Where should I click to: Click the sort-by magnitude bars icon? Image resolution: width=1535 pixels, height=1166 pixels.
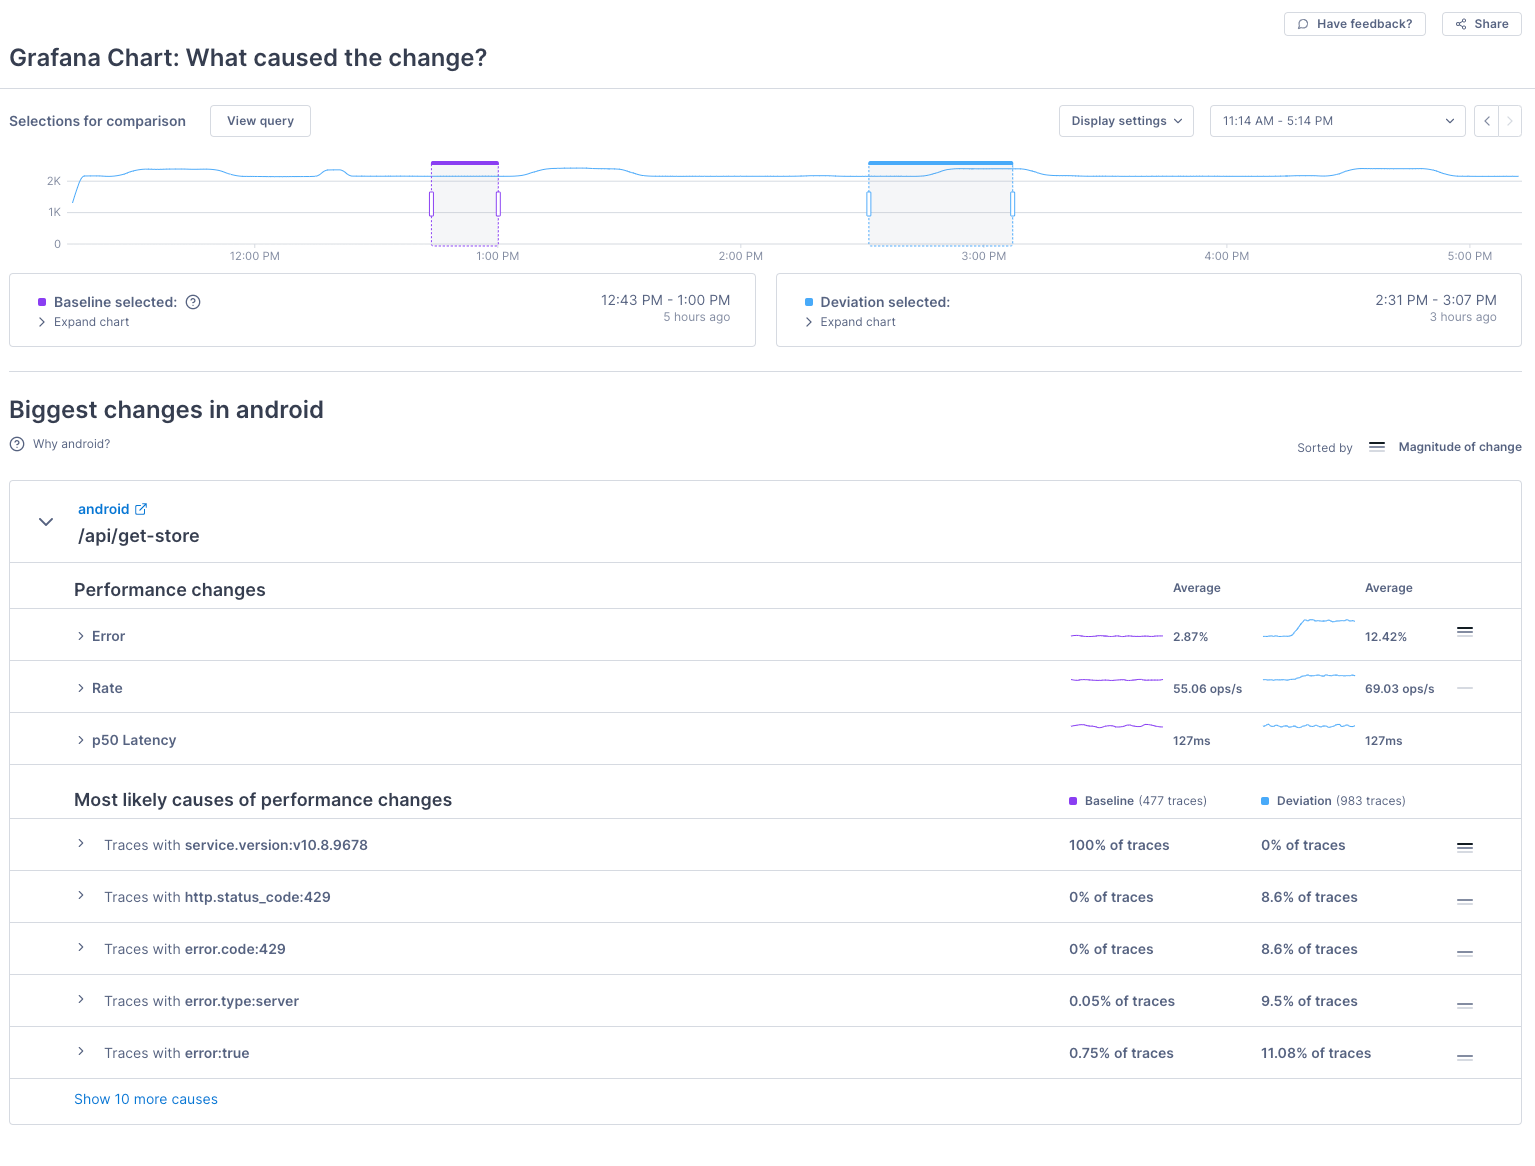tap(1377, 447)
